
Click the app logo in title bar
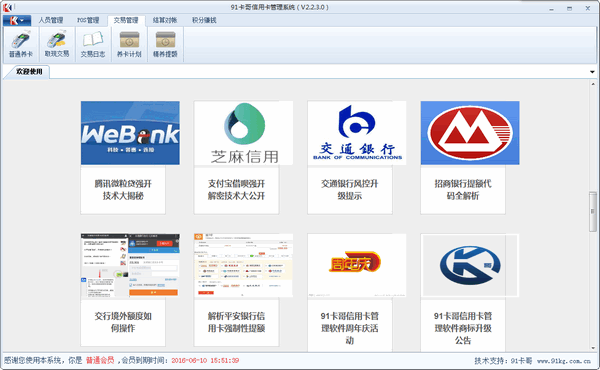pyautogui.click(x=7, y=7)
